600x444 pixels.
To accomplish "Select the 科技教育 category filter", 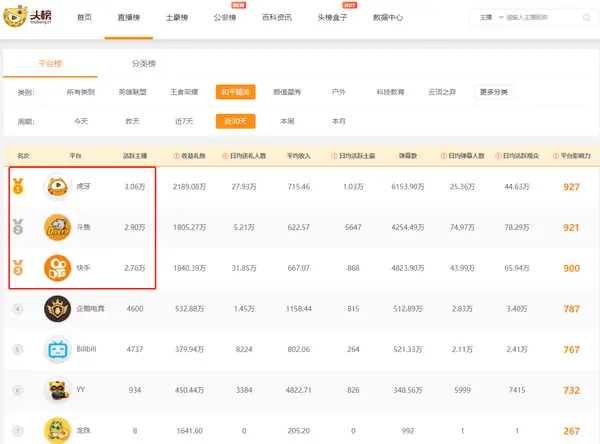I will 390,92.
